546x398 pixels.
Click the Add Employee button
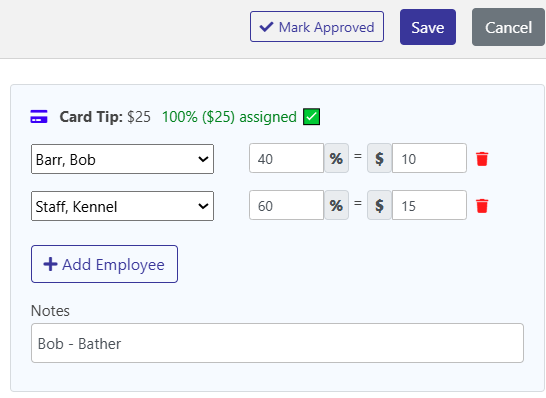[104, 264]
